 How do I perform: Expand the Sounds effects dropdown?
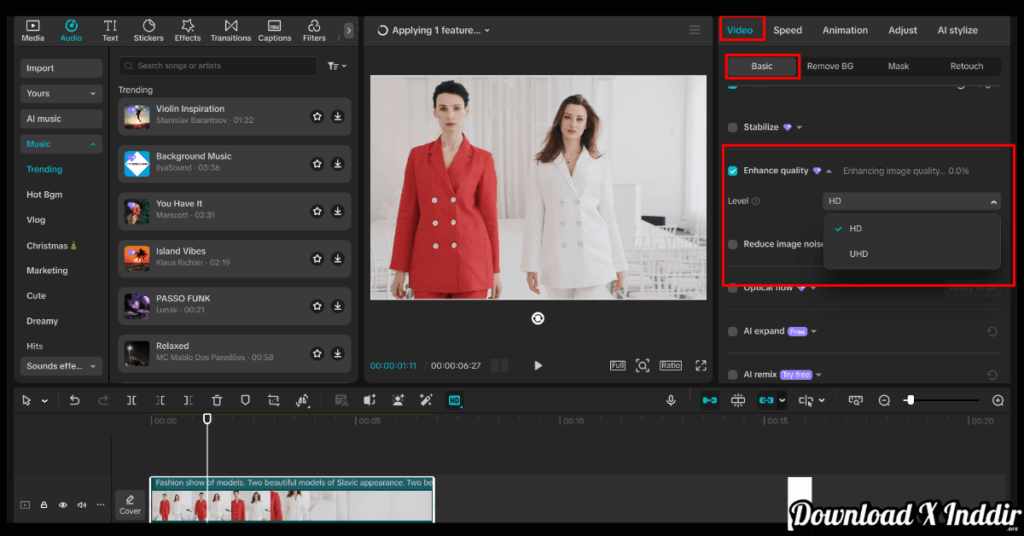[x=61, y=366]
